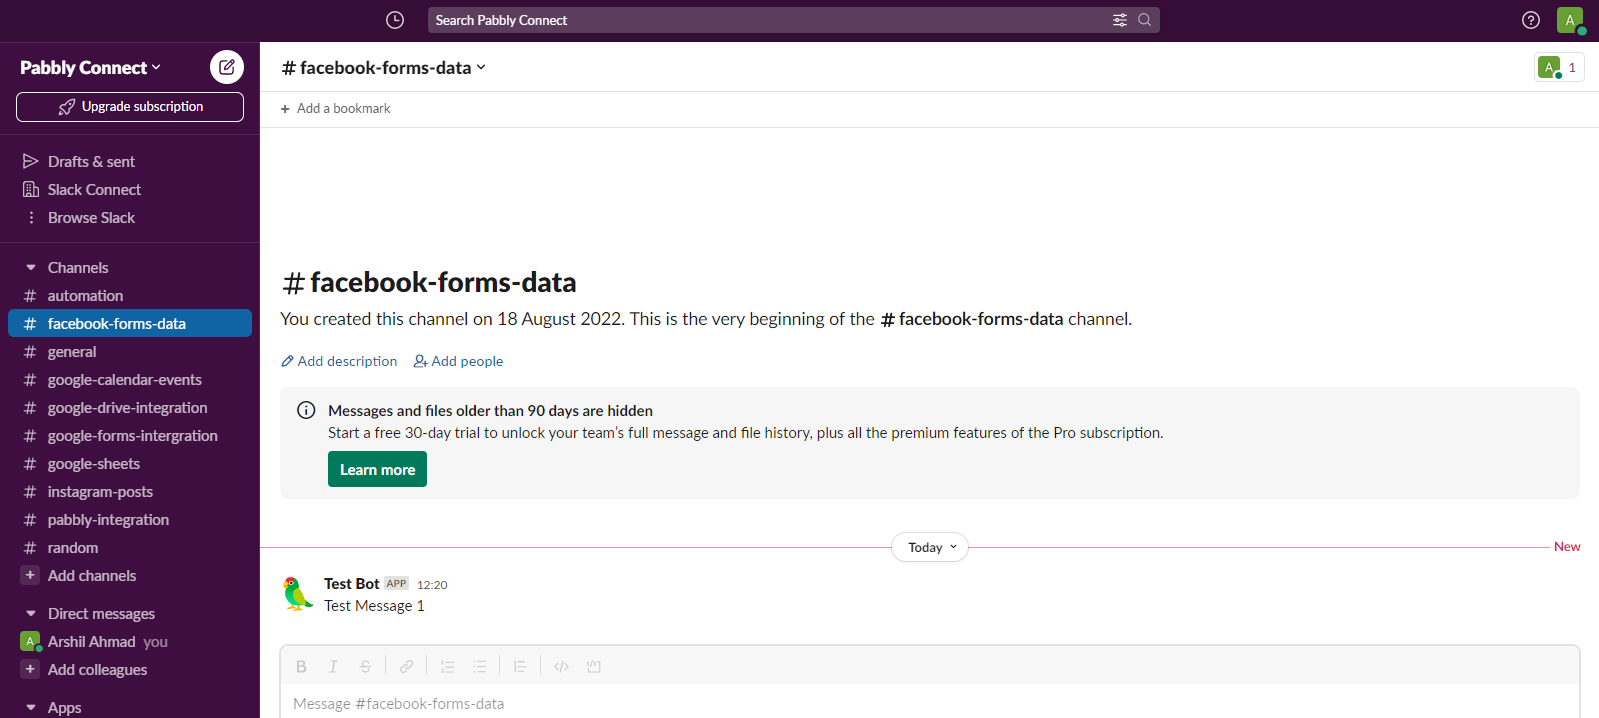
Task: Open google-calendar-events channel
Action: 130,379
